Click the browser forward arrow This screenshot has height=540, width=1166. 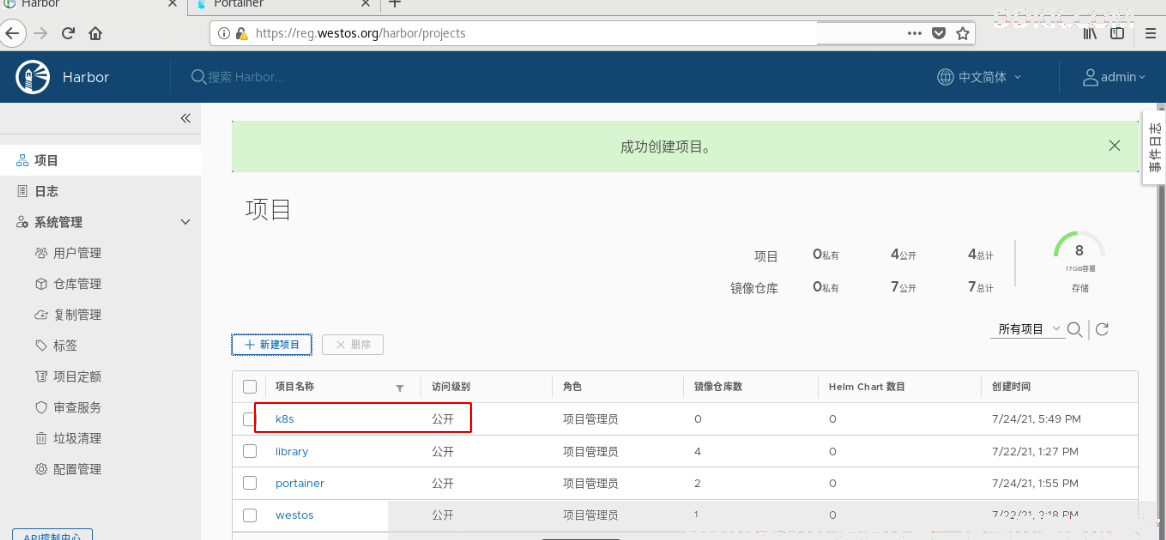[x=42, y=33]
